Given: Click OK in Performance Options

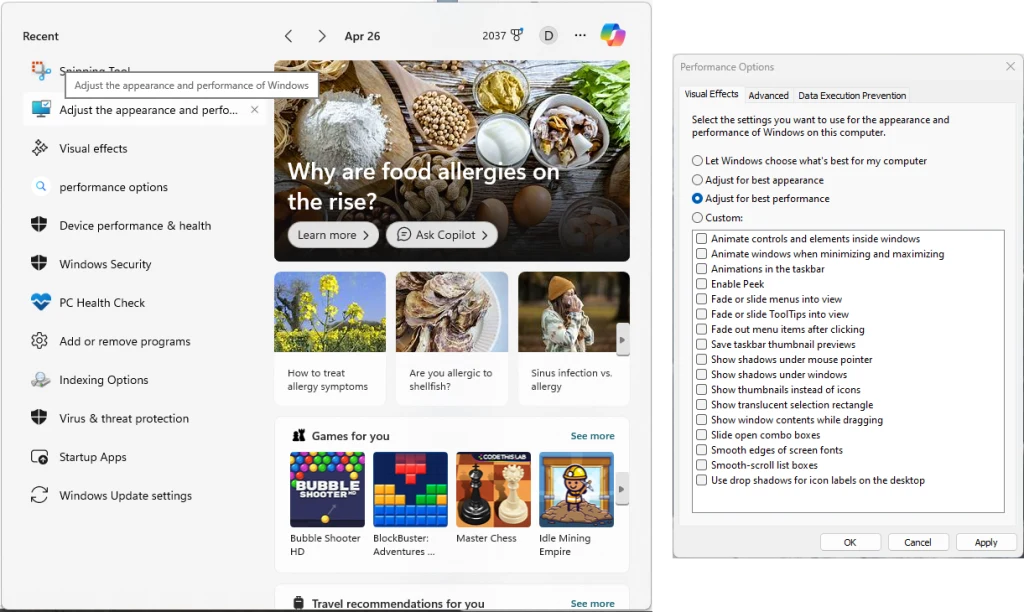Looking at the screenshot, I should click(x=850, y=542).
